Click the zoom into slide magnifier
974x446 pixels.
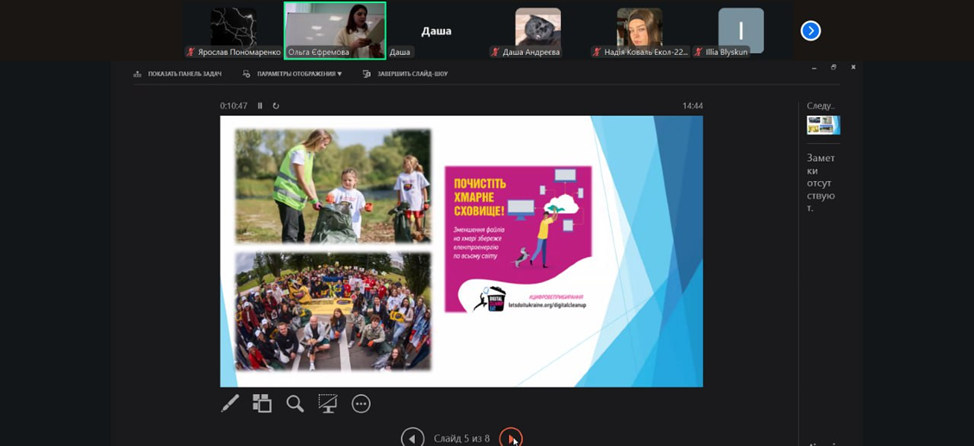coord(295,404)
